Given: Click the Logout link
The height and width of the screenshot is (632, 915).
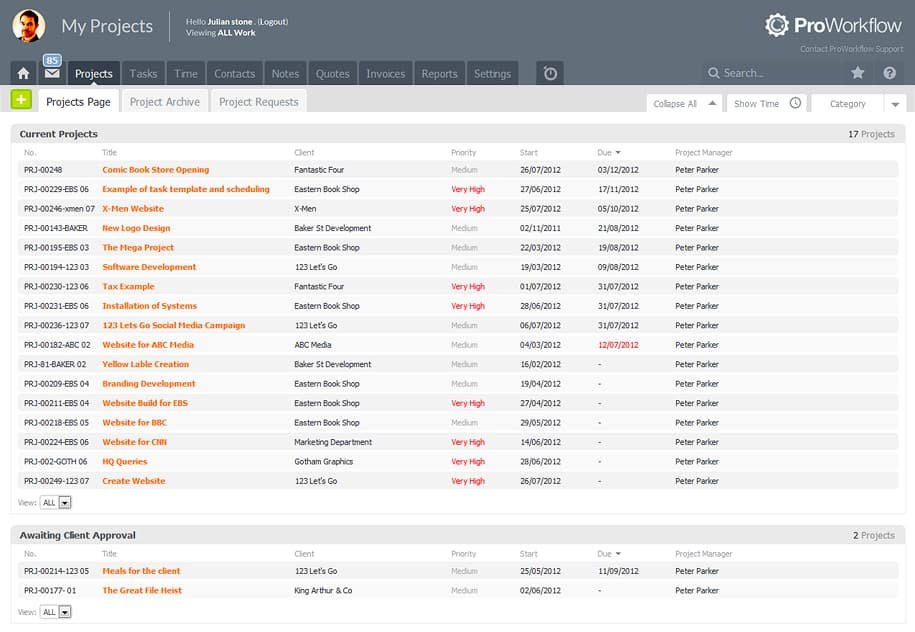Looking at the screenshot, I should [273, 22].
